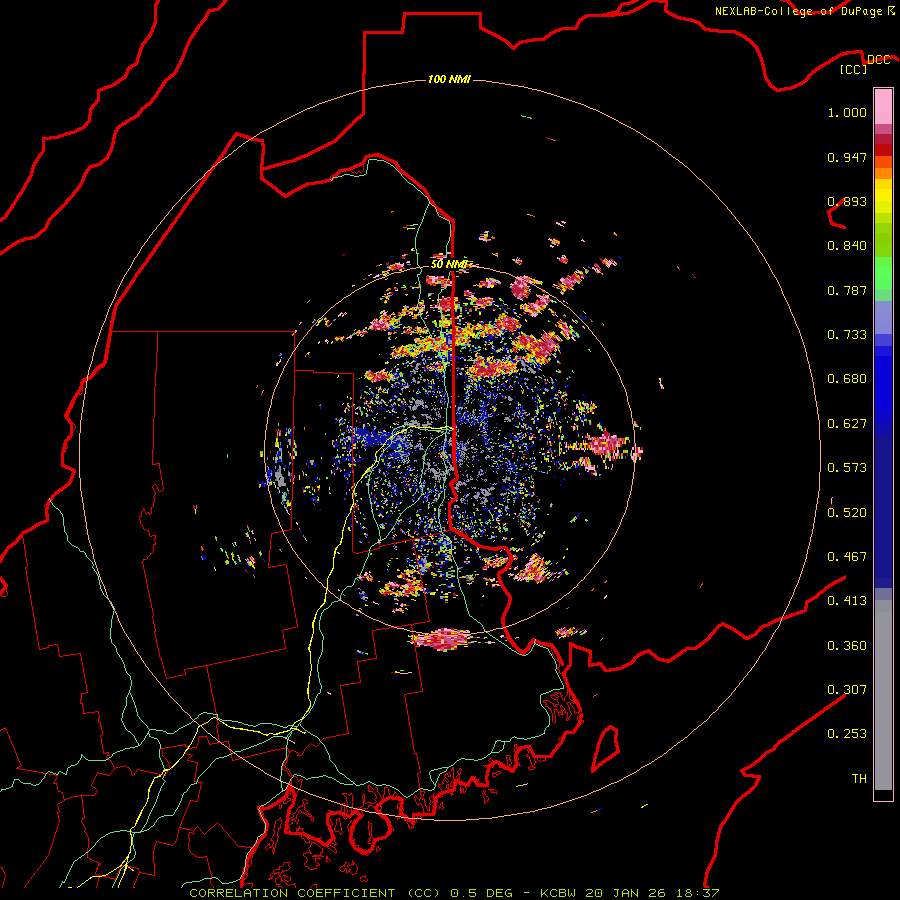Screen dimensions: 900x900
Task: Click the 0.467 legend value
Action: point(847,557)
